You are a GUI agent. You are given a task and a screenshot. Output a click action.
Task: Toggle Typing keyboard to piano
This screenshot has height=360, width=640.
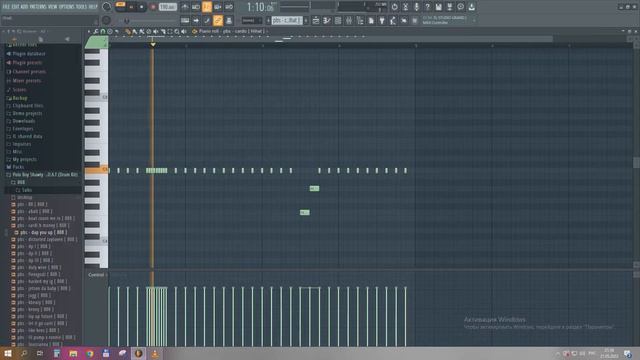(185, 20)
